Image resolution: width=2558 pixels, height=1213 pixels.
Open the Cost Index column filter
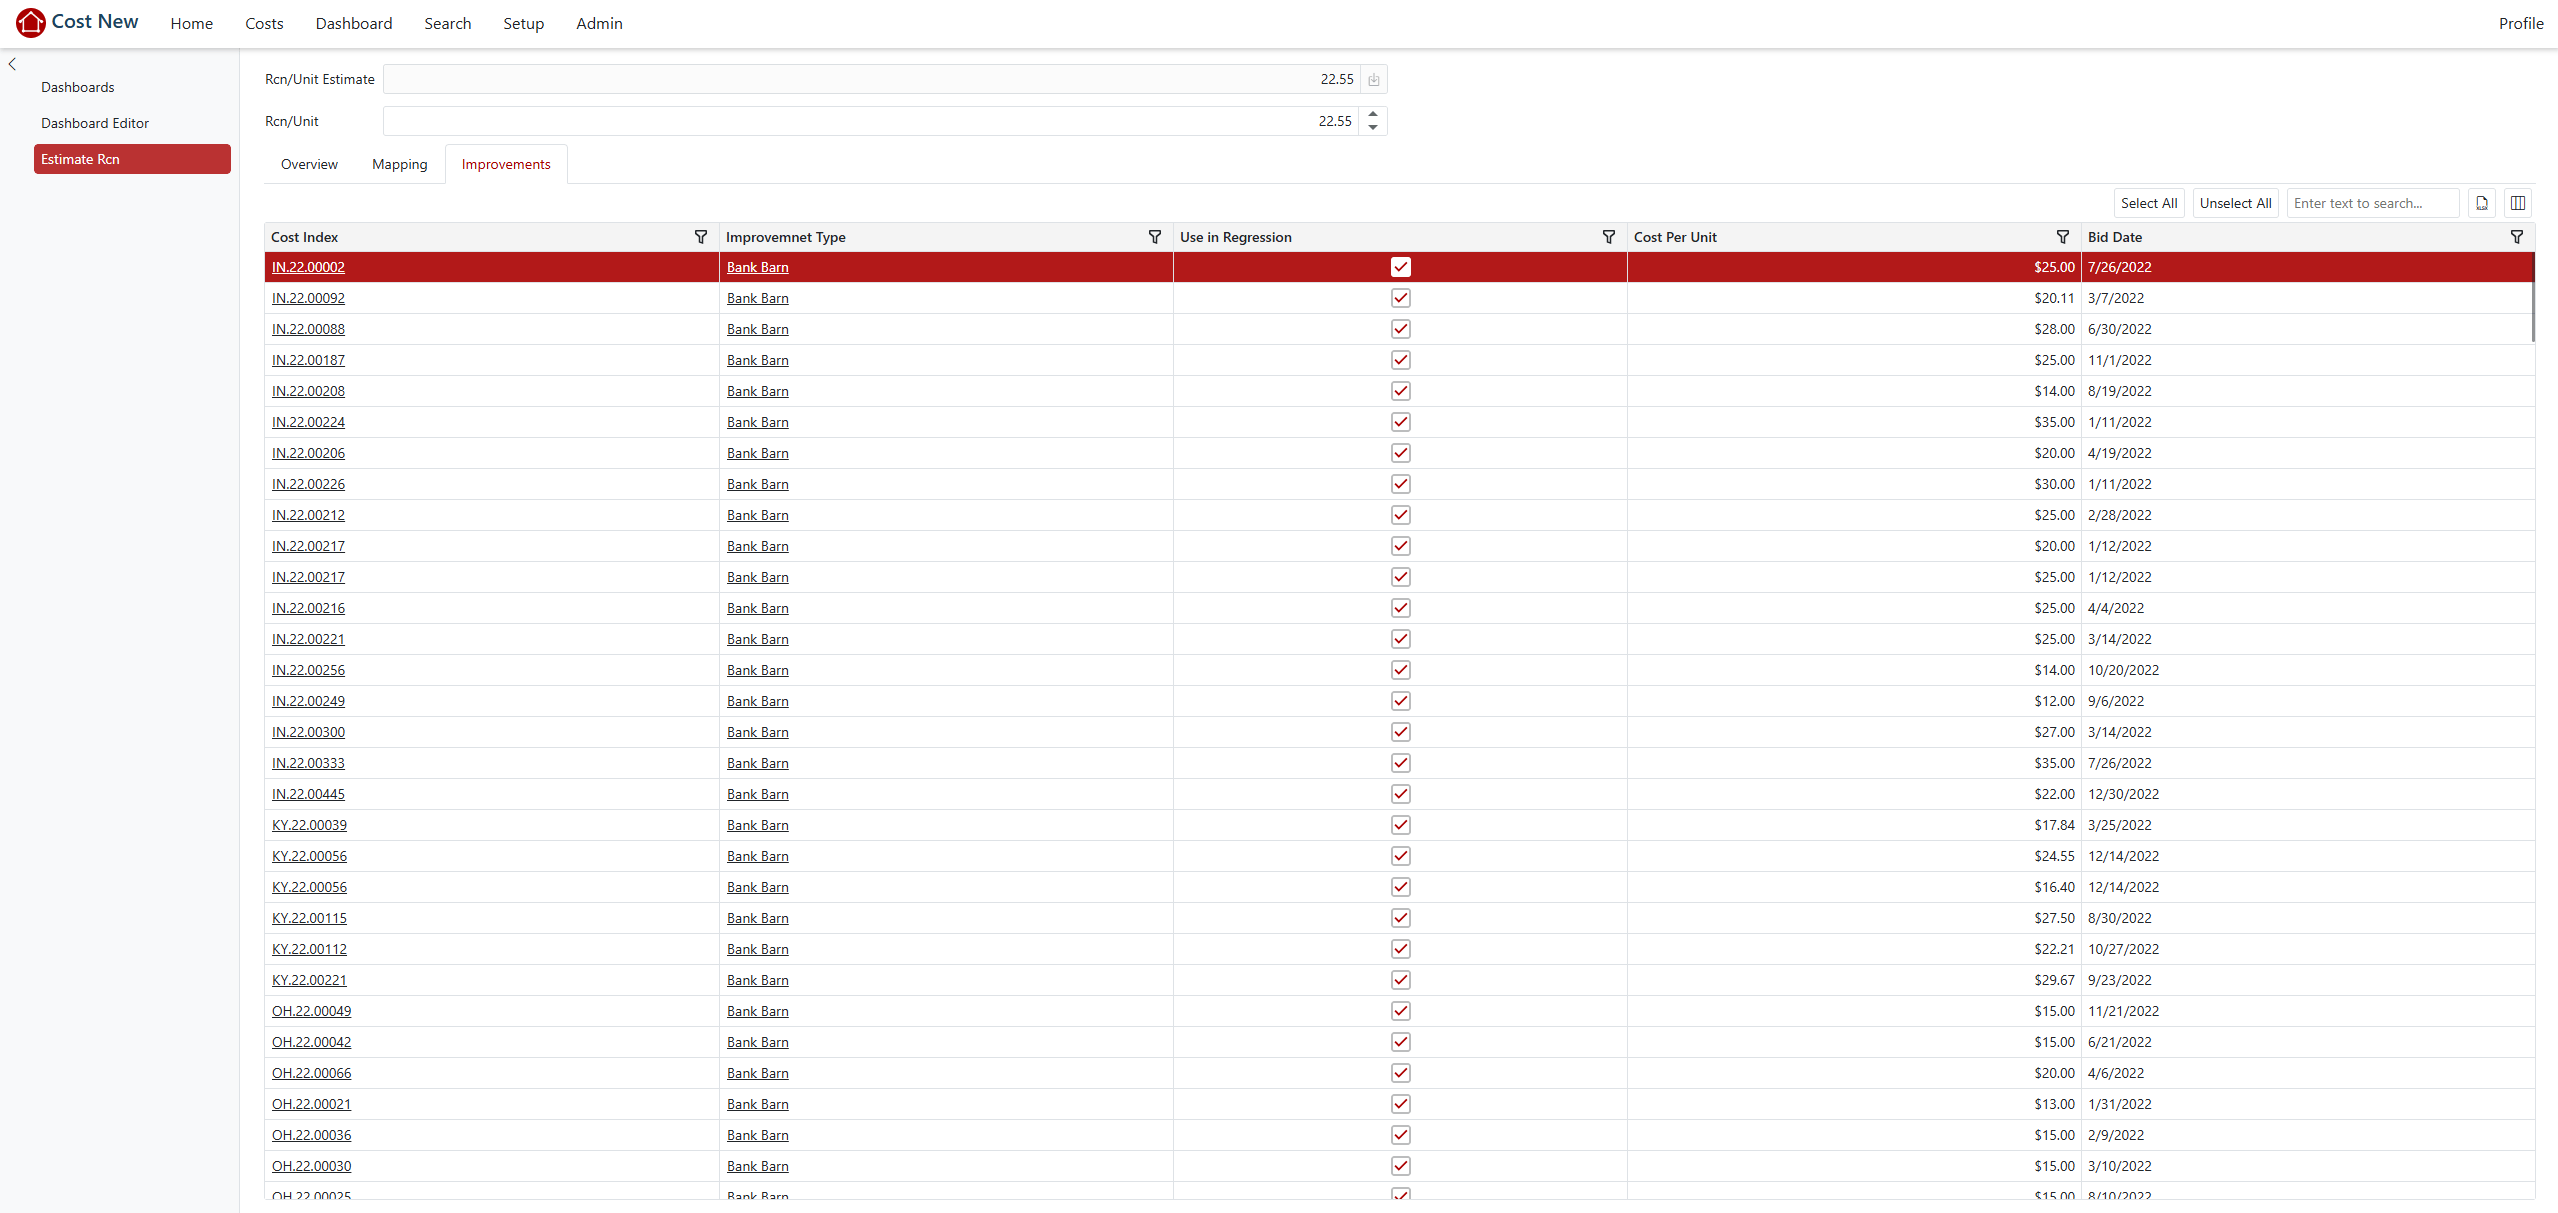coord(700,237)
